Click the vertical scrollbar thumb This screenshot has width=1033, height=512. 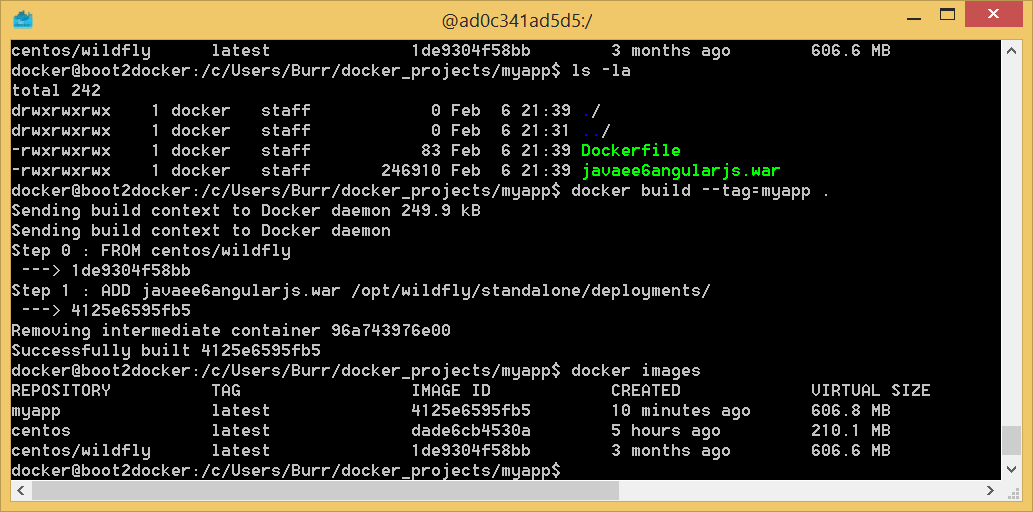click(1011, 440)
